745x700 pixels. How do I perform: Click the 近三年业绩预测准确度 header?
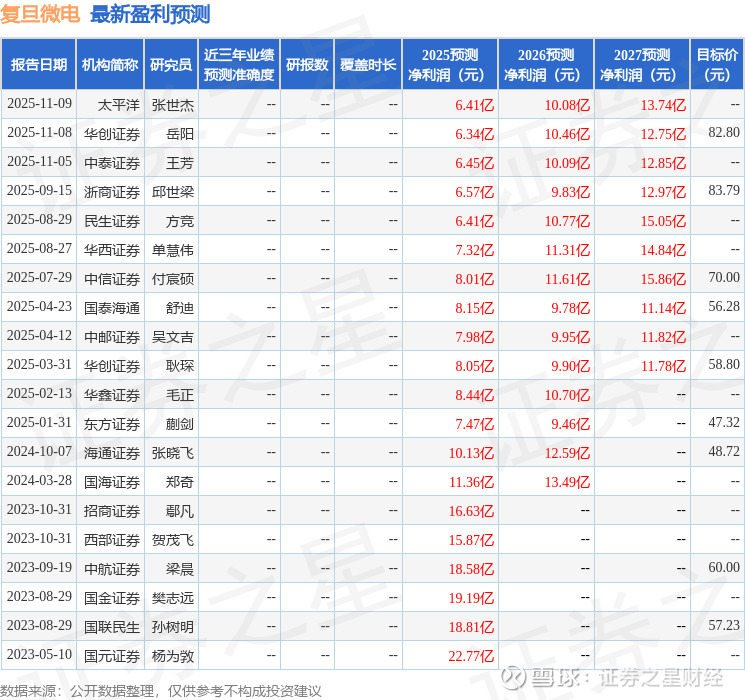point(239,65)
